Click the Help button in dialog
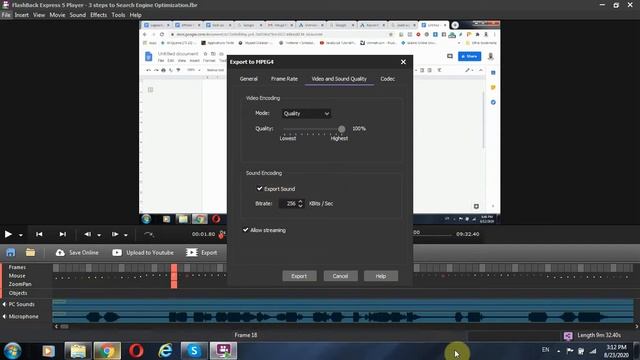This screenshot has width=640, height=360. pos(381,276)
